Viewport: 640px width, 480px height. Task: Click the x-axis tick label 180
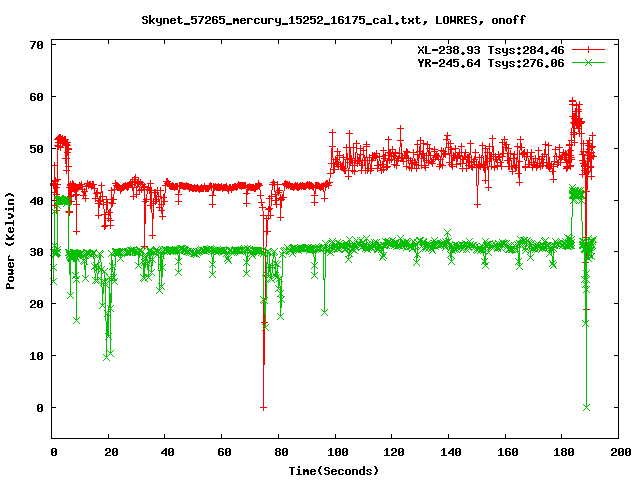point(564,452)
